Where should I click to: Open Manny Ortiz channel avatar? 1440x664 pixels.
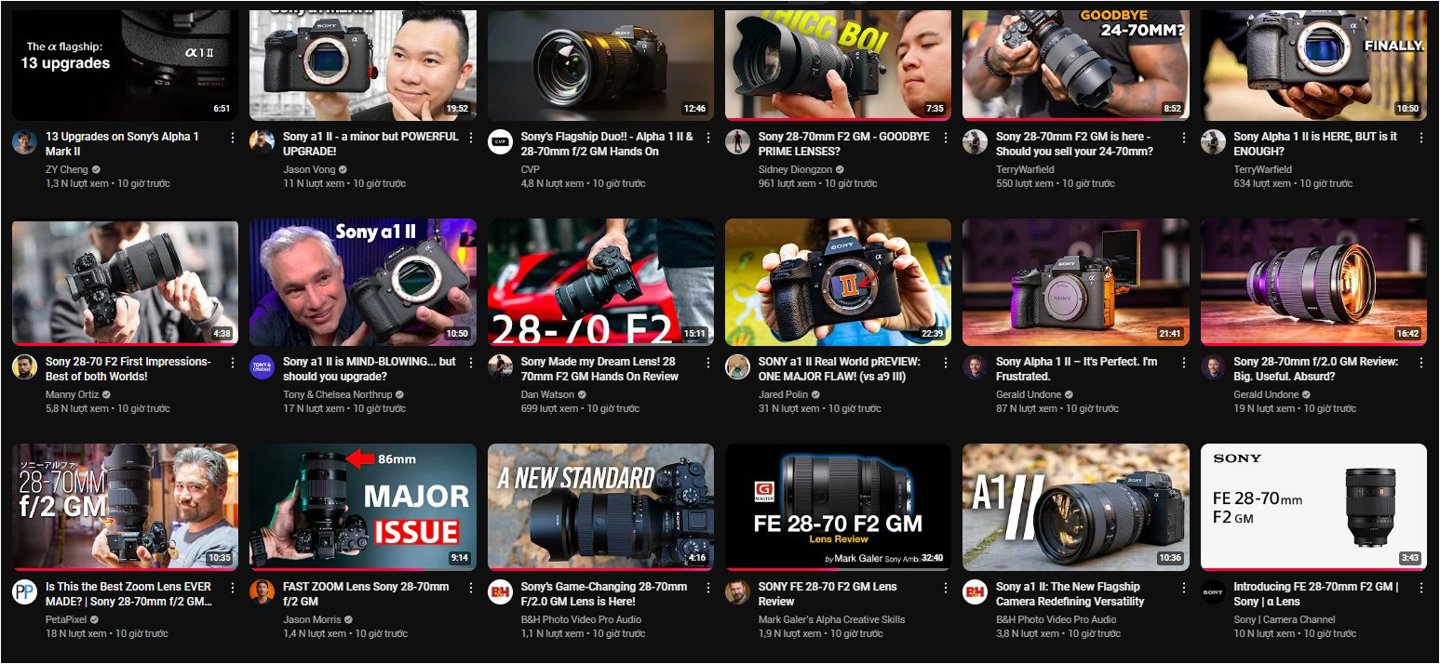(24, 366)
